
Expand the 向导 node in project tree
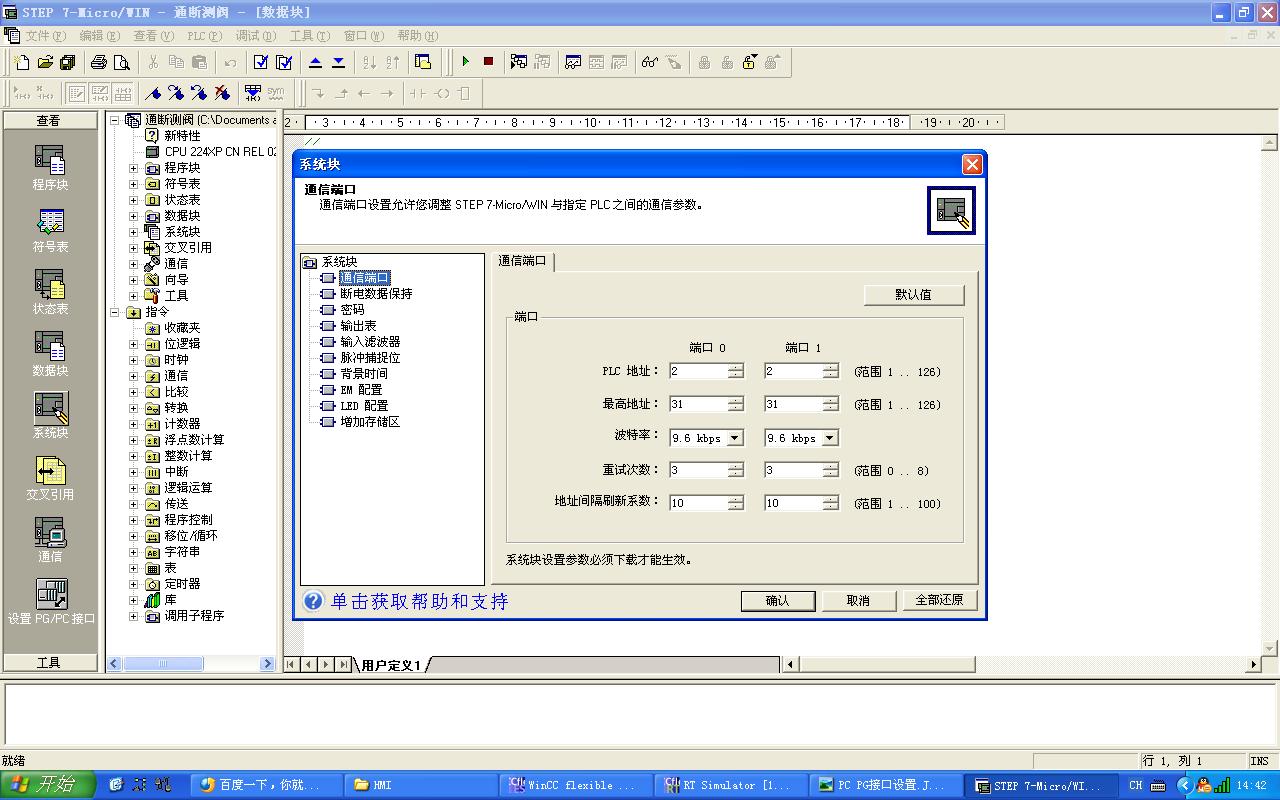coord(134,280)
